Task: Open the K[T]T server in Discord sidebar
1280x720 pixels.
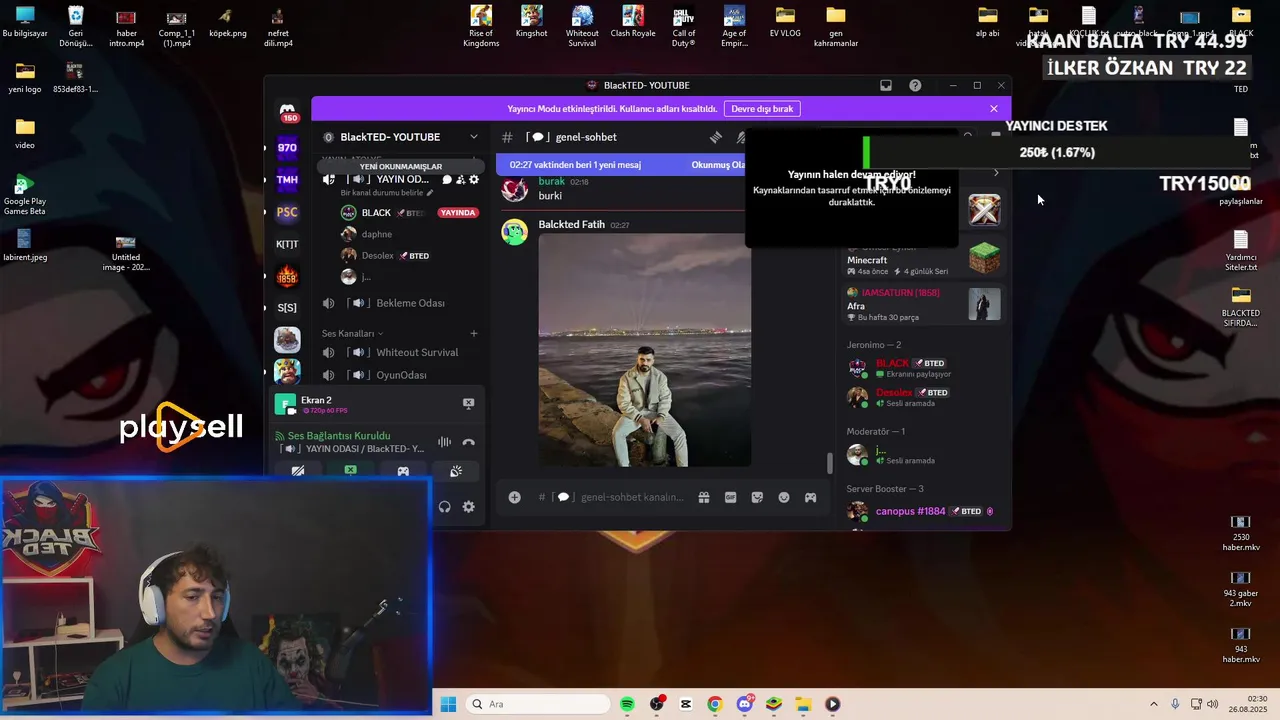Action: (287, 244)
